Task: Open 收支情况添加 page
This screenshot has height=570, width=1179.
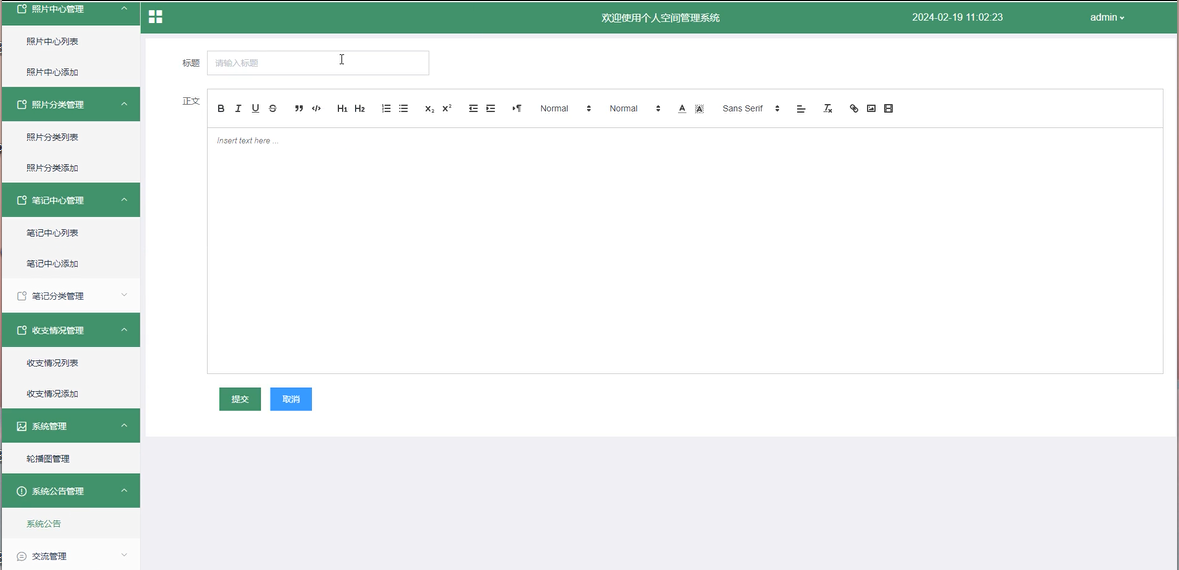Action: coord(70,393)
